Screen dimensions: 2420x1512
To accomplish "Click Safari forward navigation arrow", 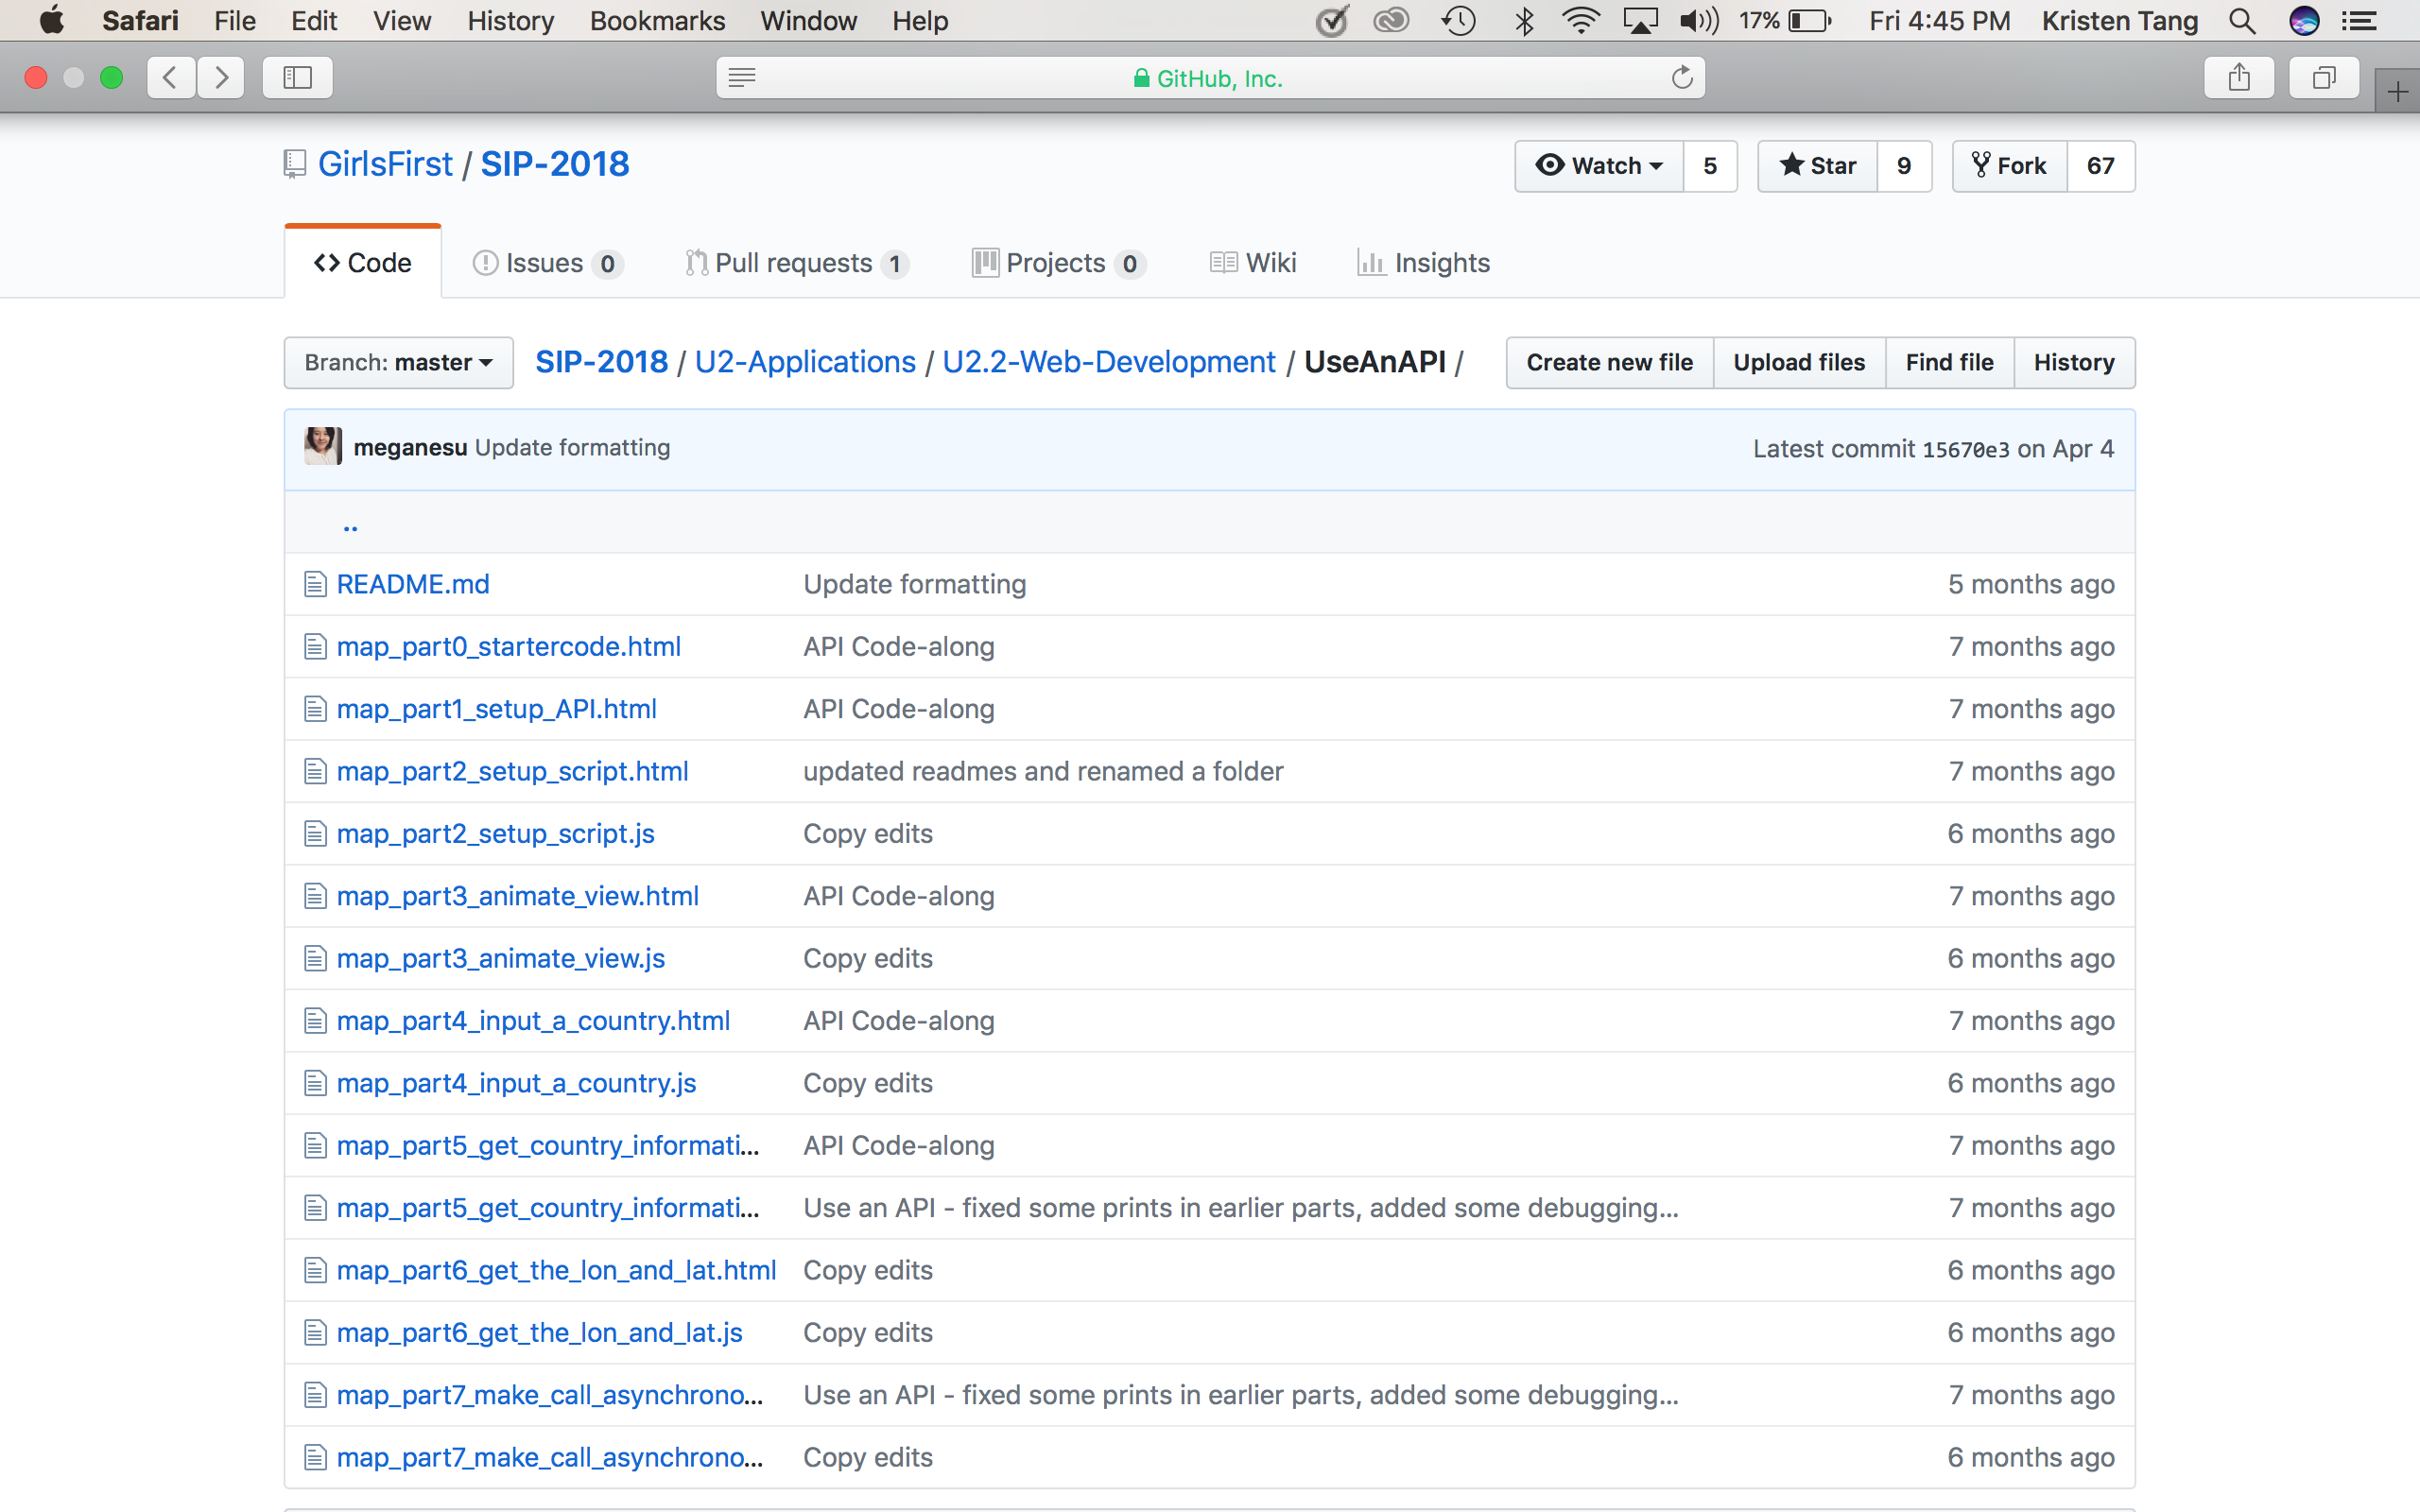I will [x=221, y=77].
